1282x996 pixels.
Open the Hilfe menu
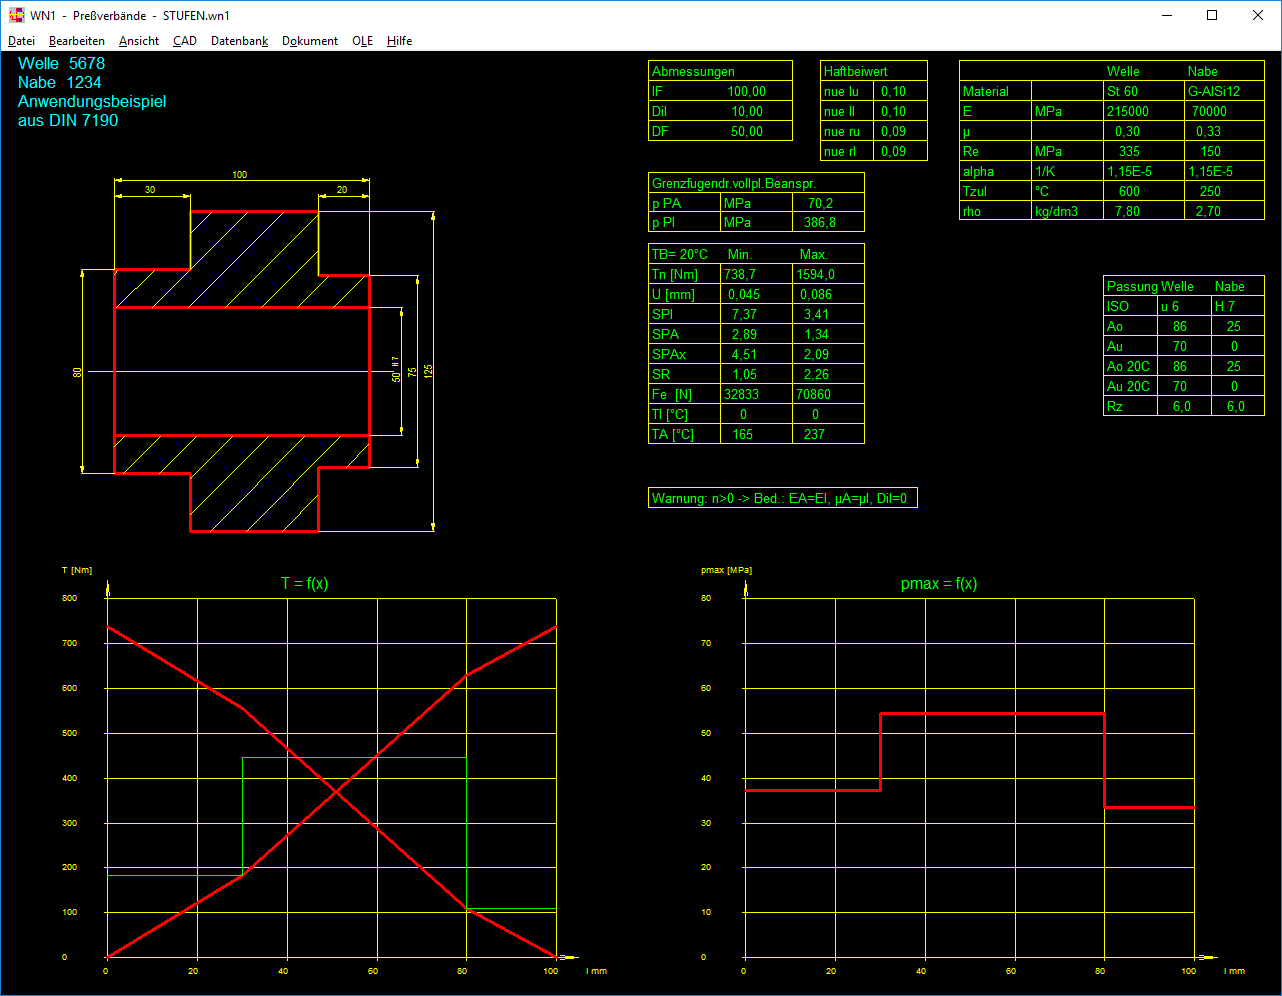click(x=400, y=41)
